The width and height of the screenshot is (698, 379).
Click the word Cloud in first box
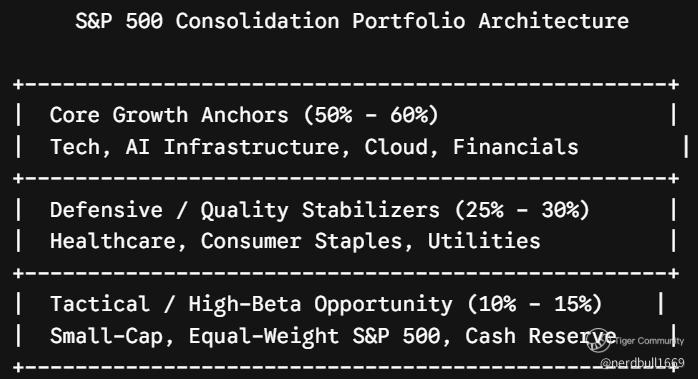coord(396,147)
